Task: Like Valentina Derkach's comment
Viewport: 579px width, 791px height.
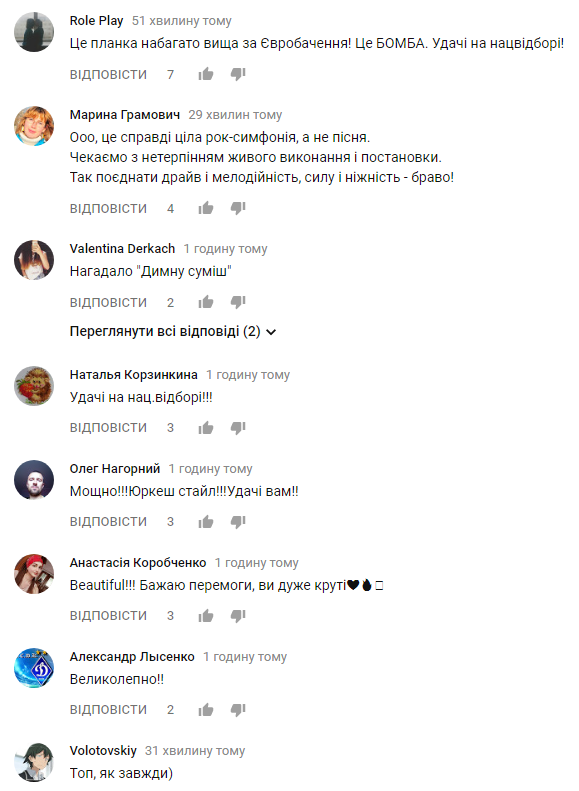Action: pyautogui.click(x=206, y=302)
